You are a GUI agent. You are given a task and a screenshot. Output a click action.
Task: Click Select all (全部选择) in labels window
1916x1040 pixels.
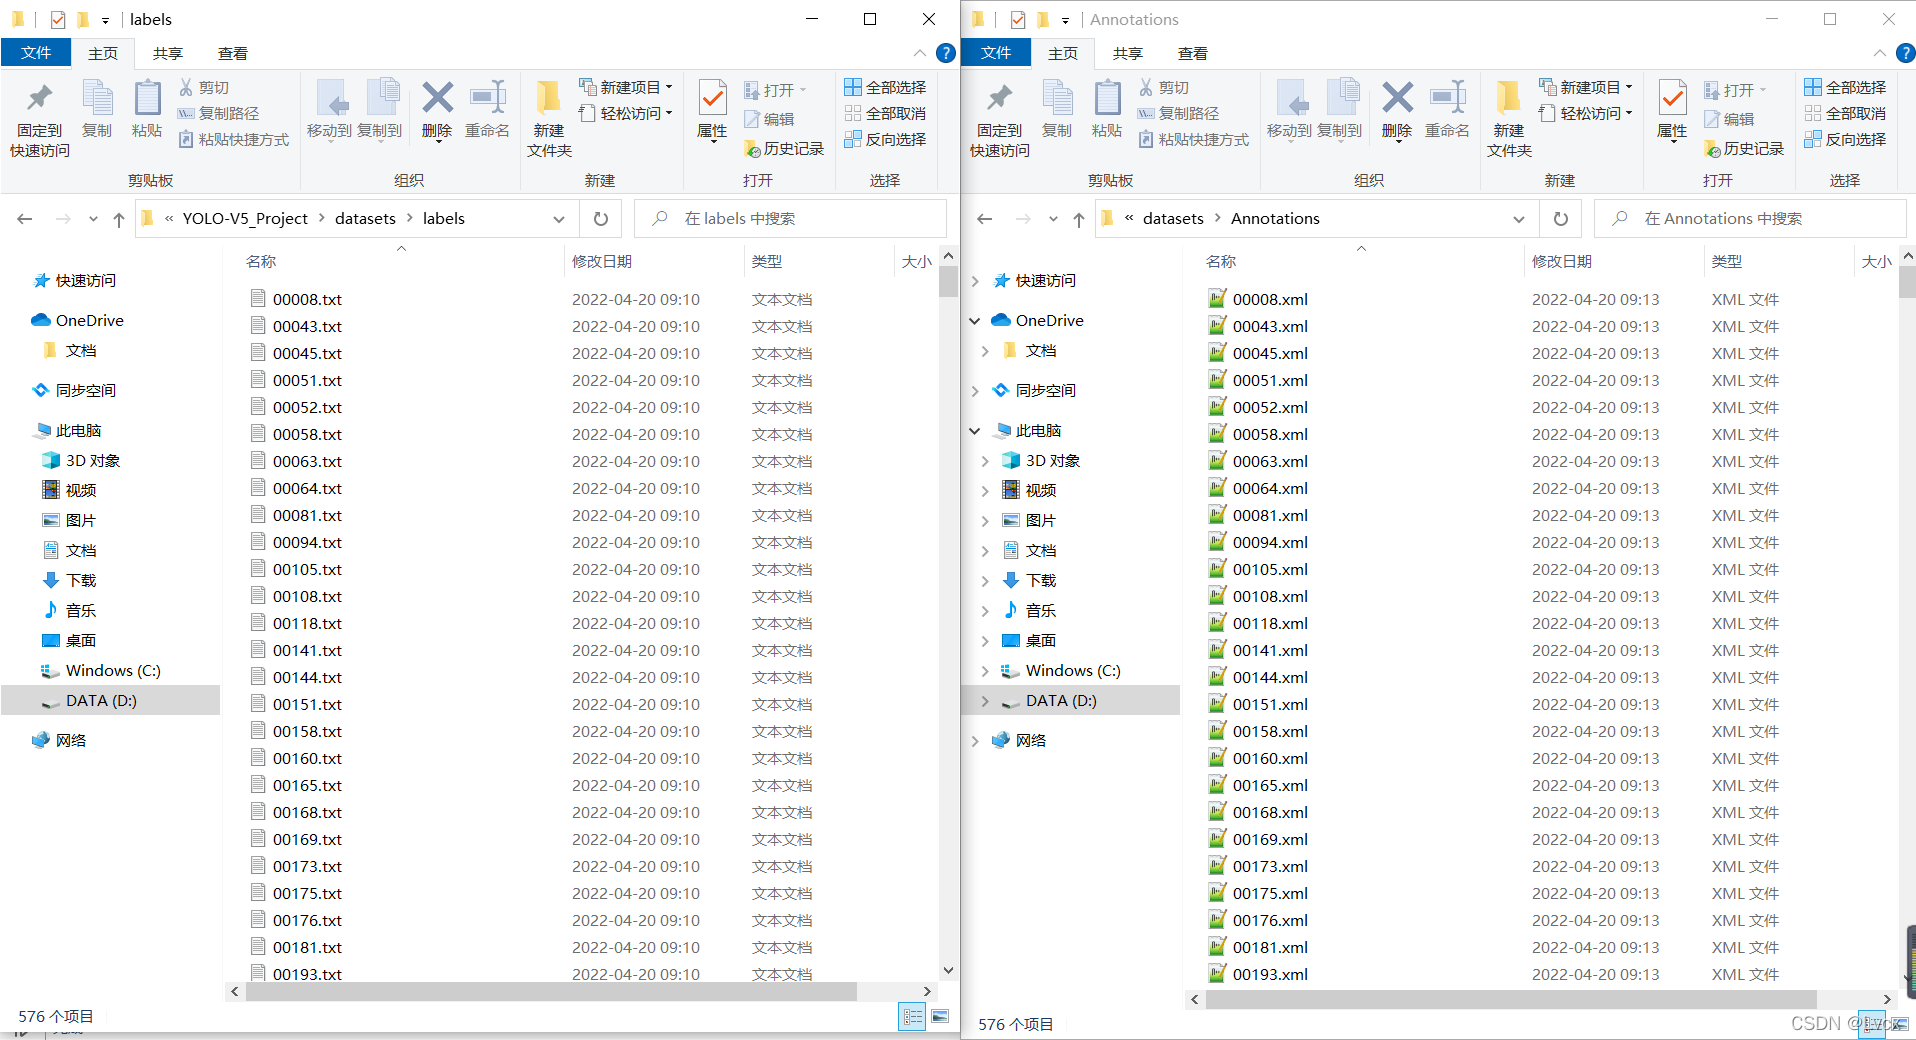pyautogui.click(x=885, y=88)
